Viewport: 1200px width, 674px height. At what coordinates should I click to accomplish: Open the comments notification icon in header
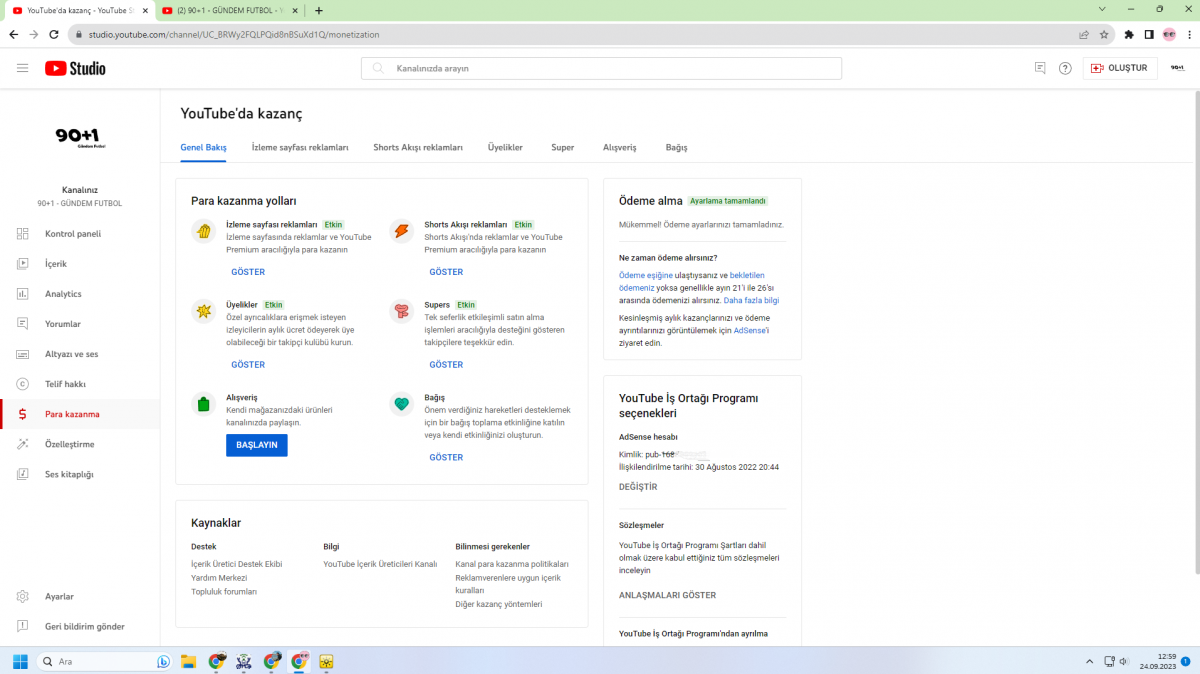pos(1040,68)
